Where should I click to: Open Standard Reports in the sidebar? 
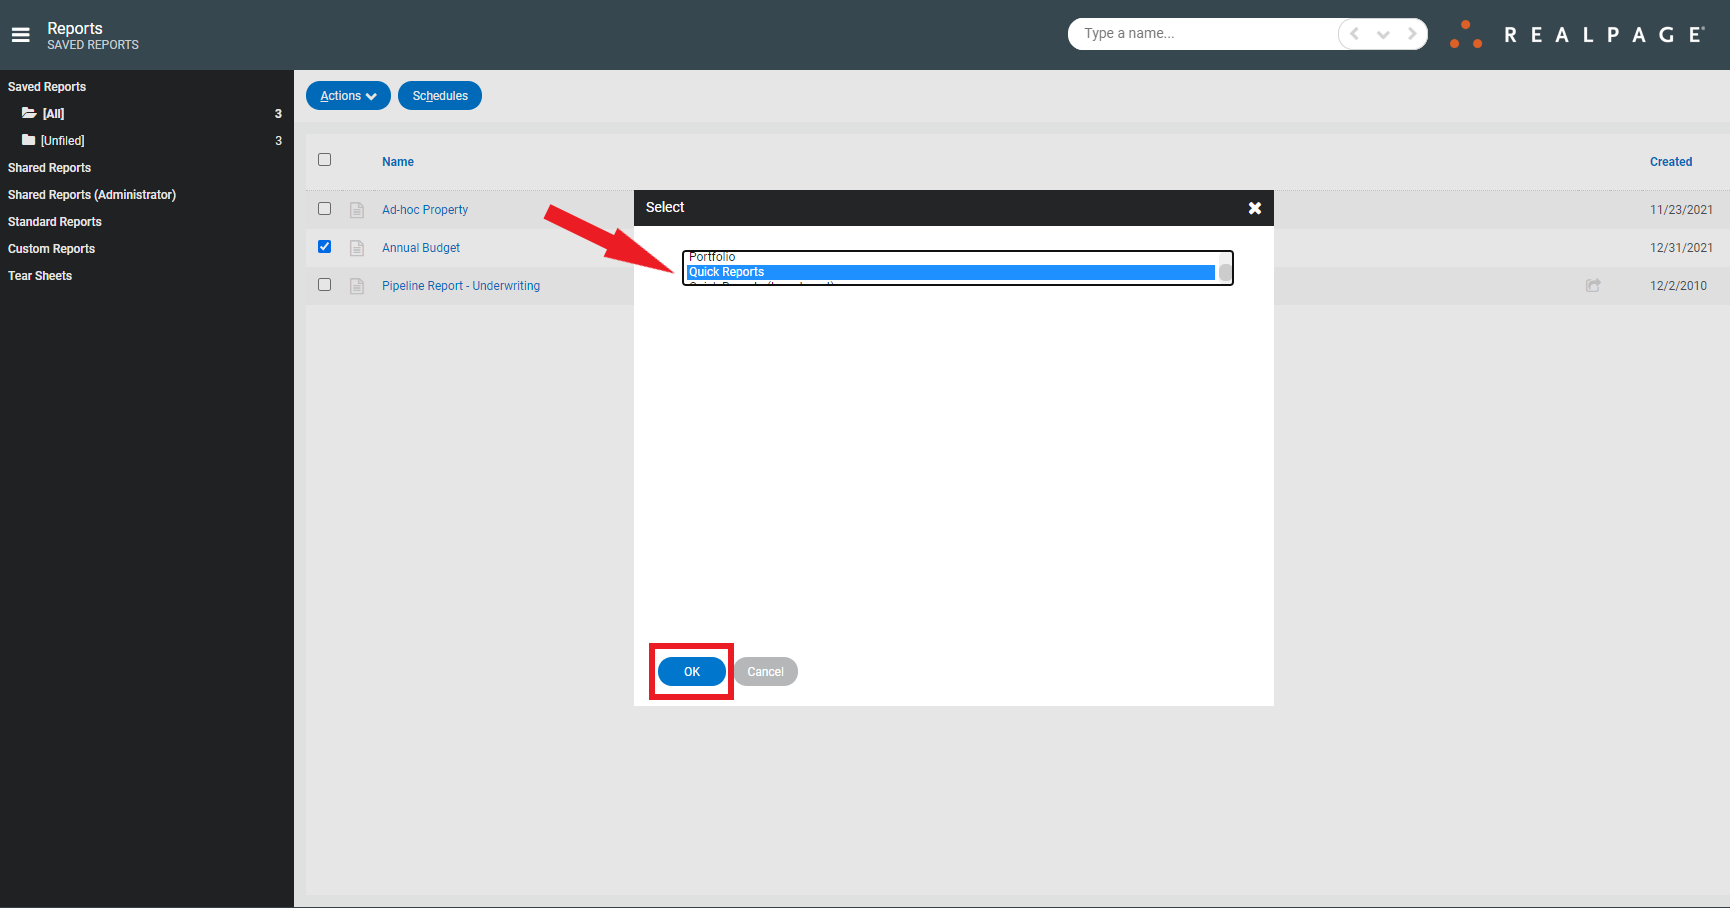[x=55, y=222]
